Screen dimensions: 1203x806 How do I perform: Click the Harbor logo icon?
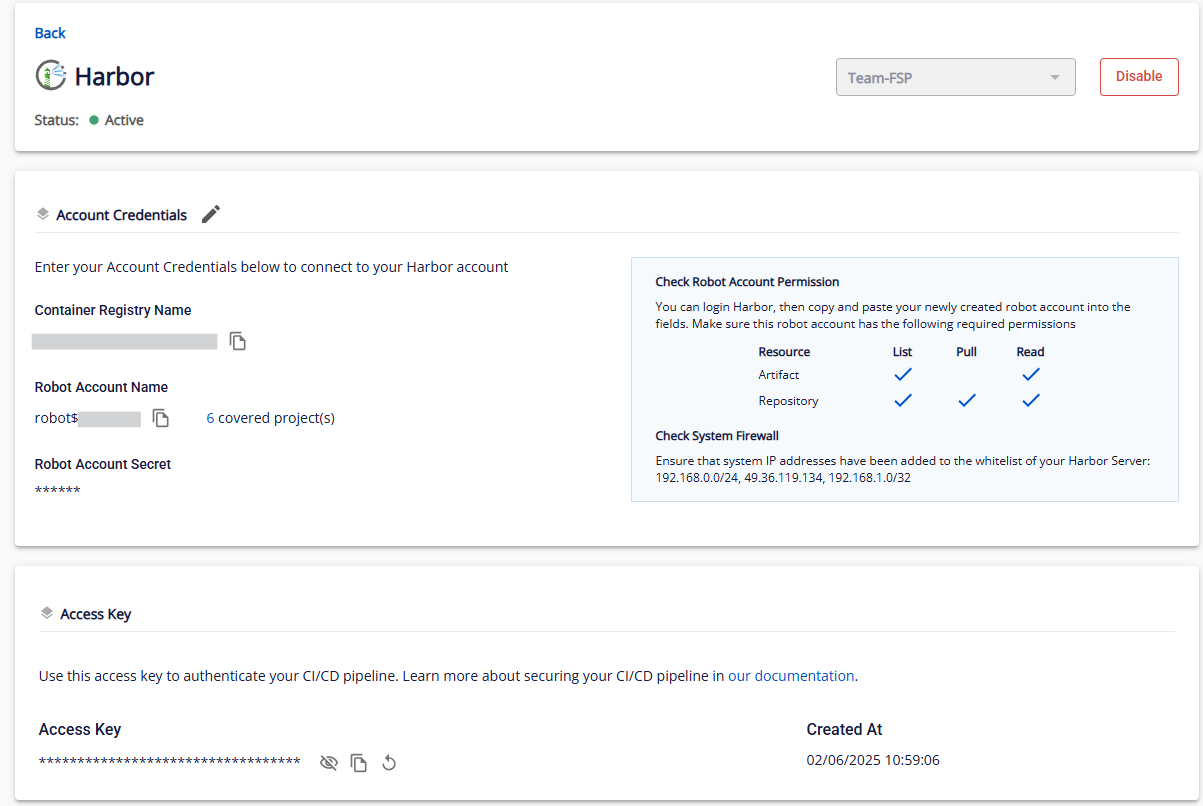tap(51, 76)
